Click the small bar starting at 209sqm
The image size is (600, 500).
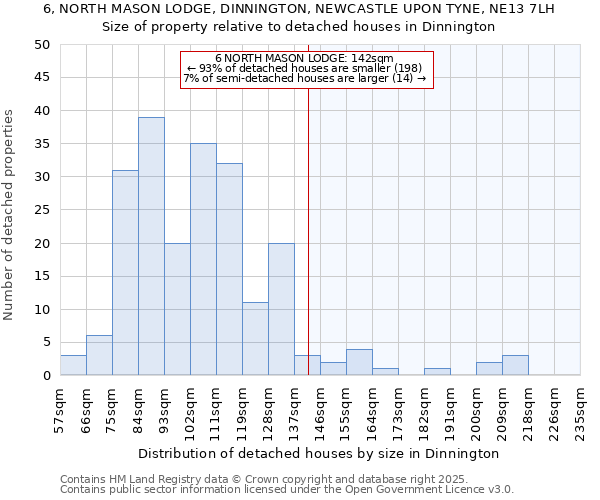pyautogui.click(x=515, y=365)
